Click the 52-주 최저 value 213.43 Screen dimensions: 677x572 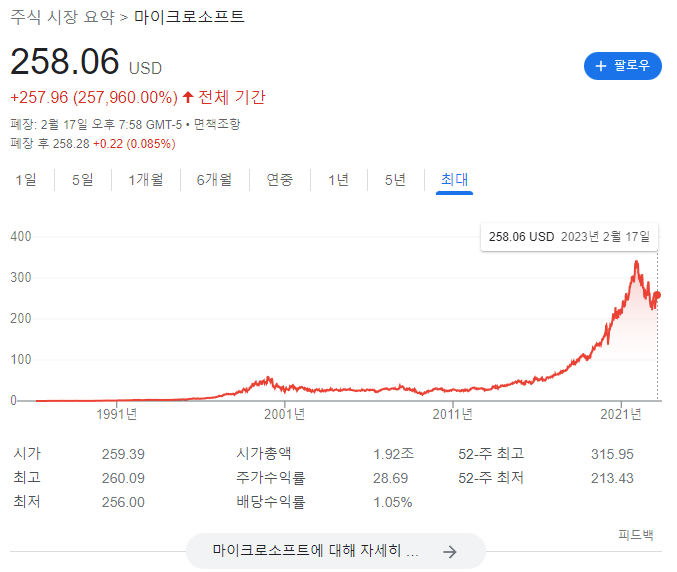tap(612, 478)
